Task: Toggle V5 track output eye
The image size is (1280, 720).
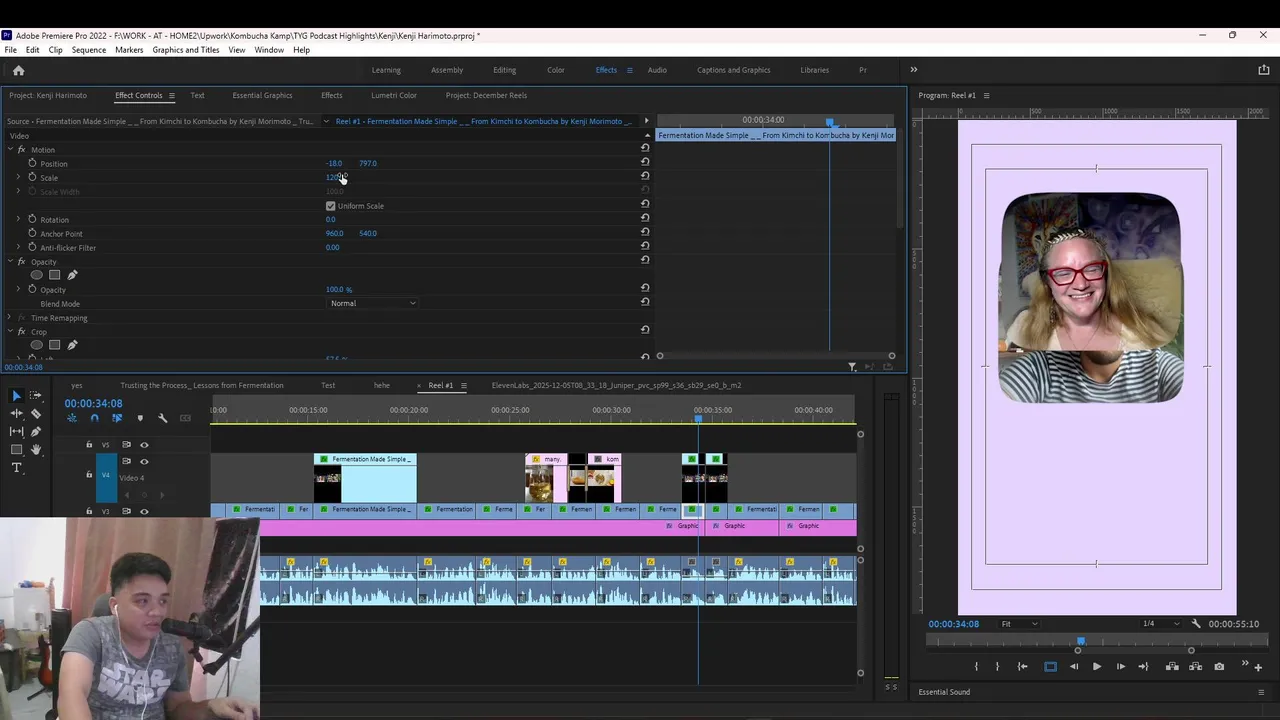Action: tap(144, 445)
